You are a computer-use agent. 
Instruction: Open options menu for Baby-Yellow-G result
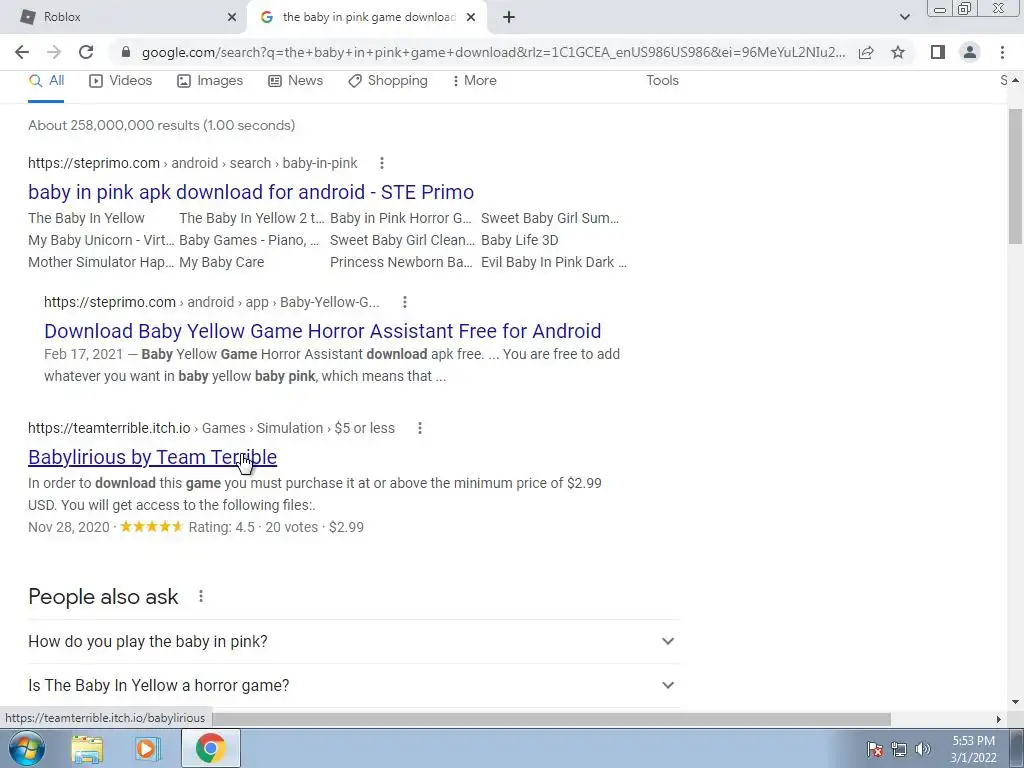tap(405, 302)
